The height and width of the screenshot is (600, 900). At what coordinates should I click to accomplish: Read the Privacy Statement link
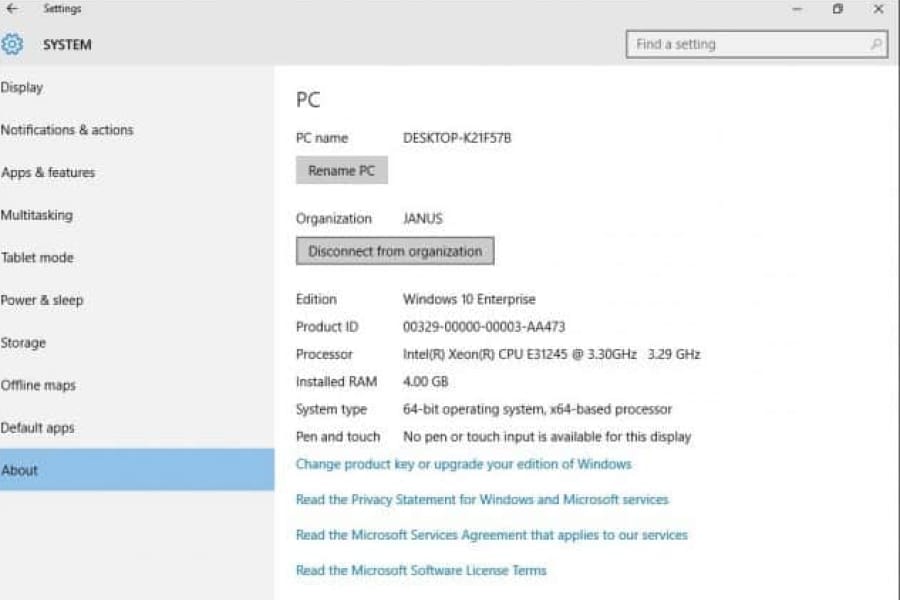[x=482, y=500]
